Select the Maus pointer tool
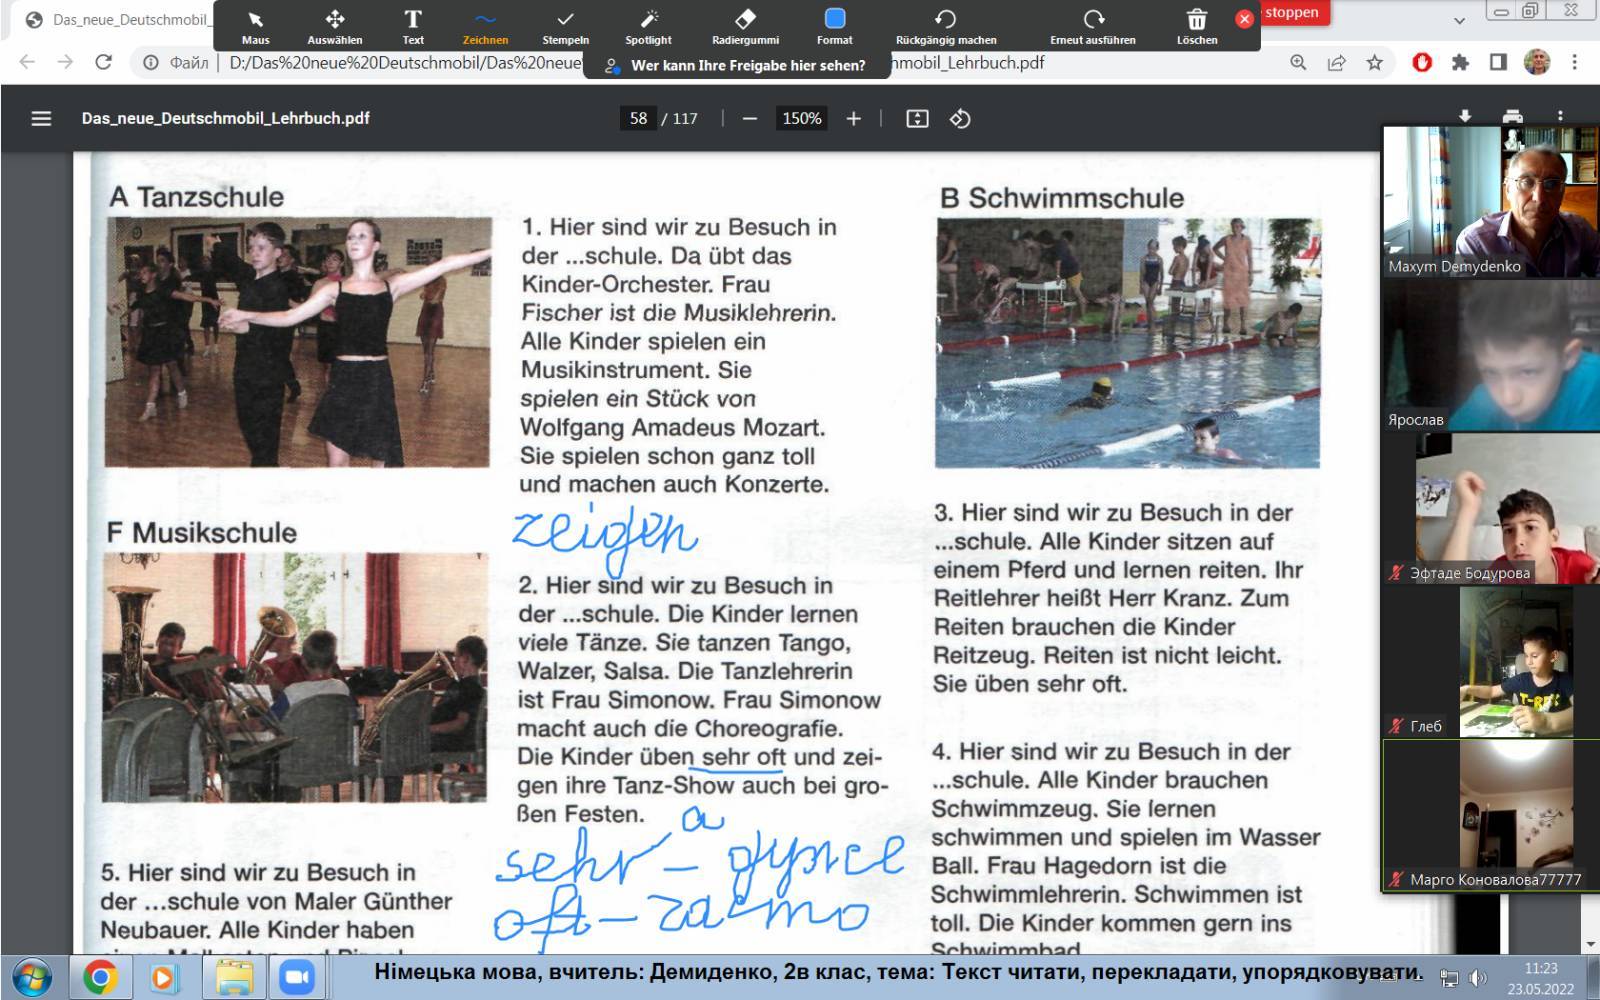The image size is (1600, 1000). click(255, 26)
